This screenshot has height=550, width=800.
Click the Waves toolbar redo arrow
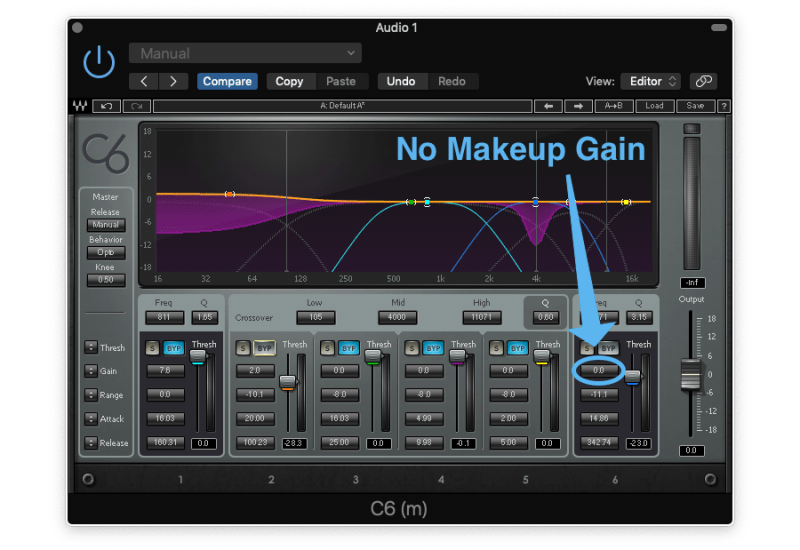(x=136, y=106)
